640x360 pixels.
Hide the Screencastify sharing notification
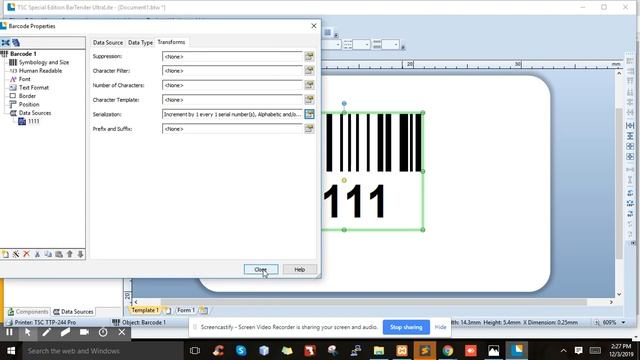440,327
